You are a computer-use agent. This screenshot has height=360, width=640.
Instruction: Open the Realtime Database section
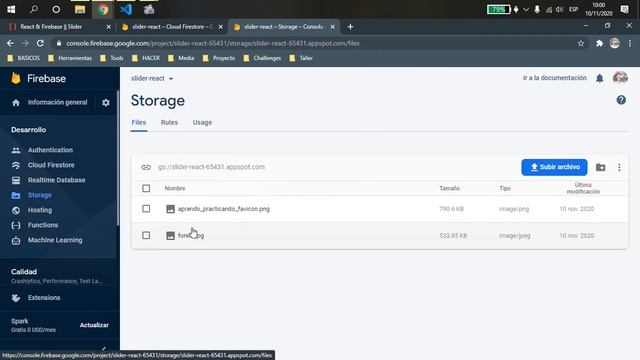pyautogui.click(x=56, y=180)
